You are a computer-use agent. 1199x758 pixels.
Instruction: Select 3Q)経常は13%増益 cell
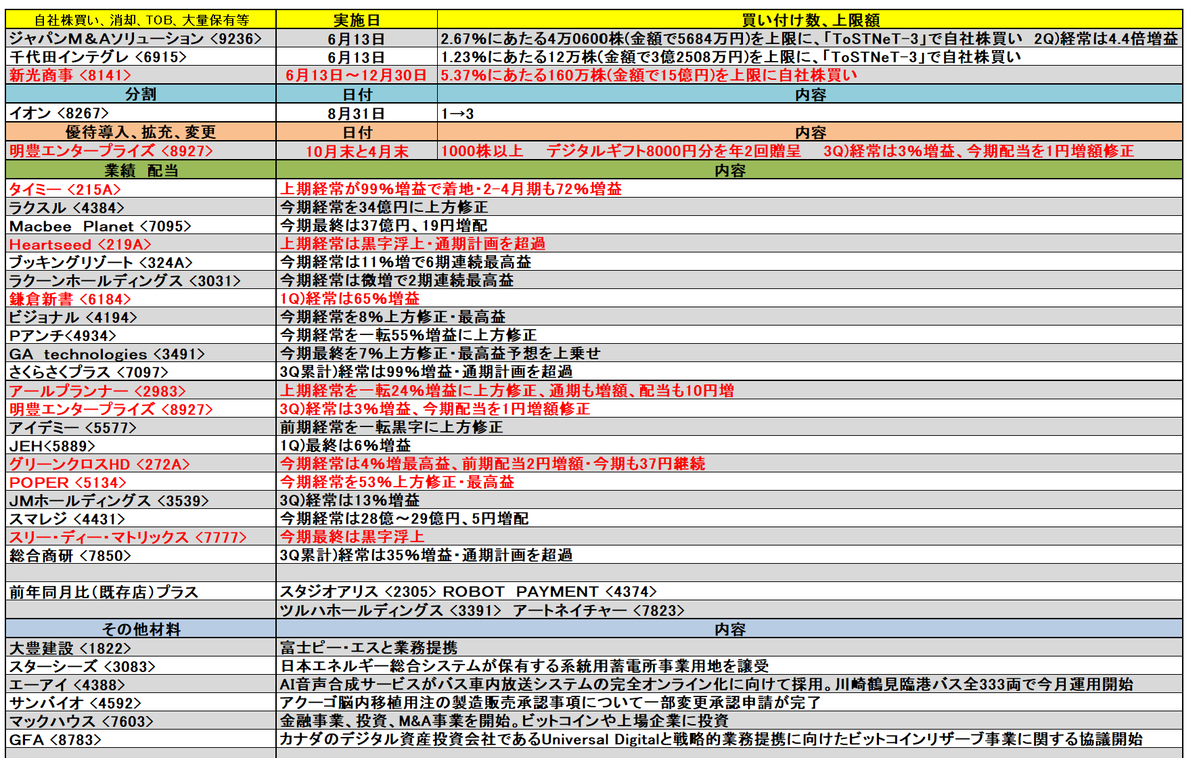click(729, 501)
